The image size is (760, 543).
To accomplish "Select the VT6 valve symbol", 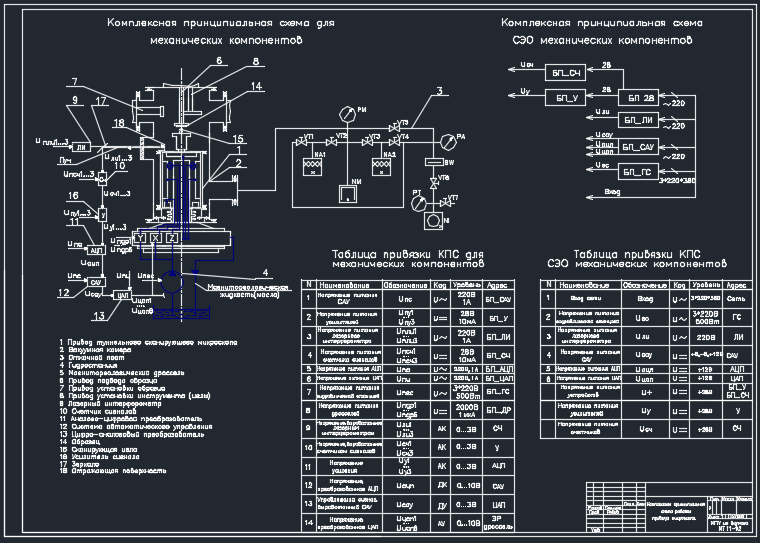I will click(434, 183).
